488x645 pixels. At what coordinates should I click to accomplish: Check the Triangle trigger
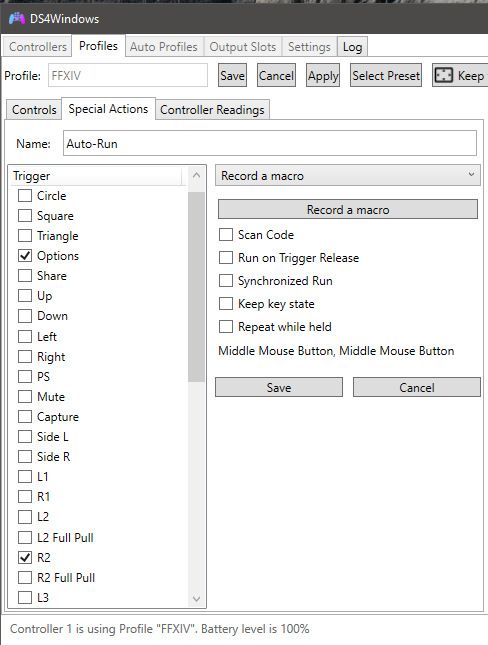coord(25,236)
